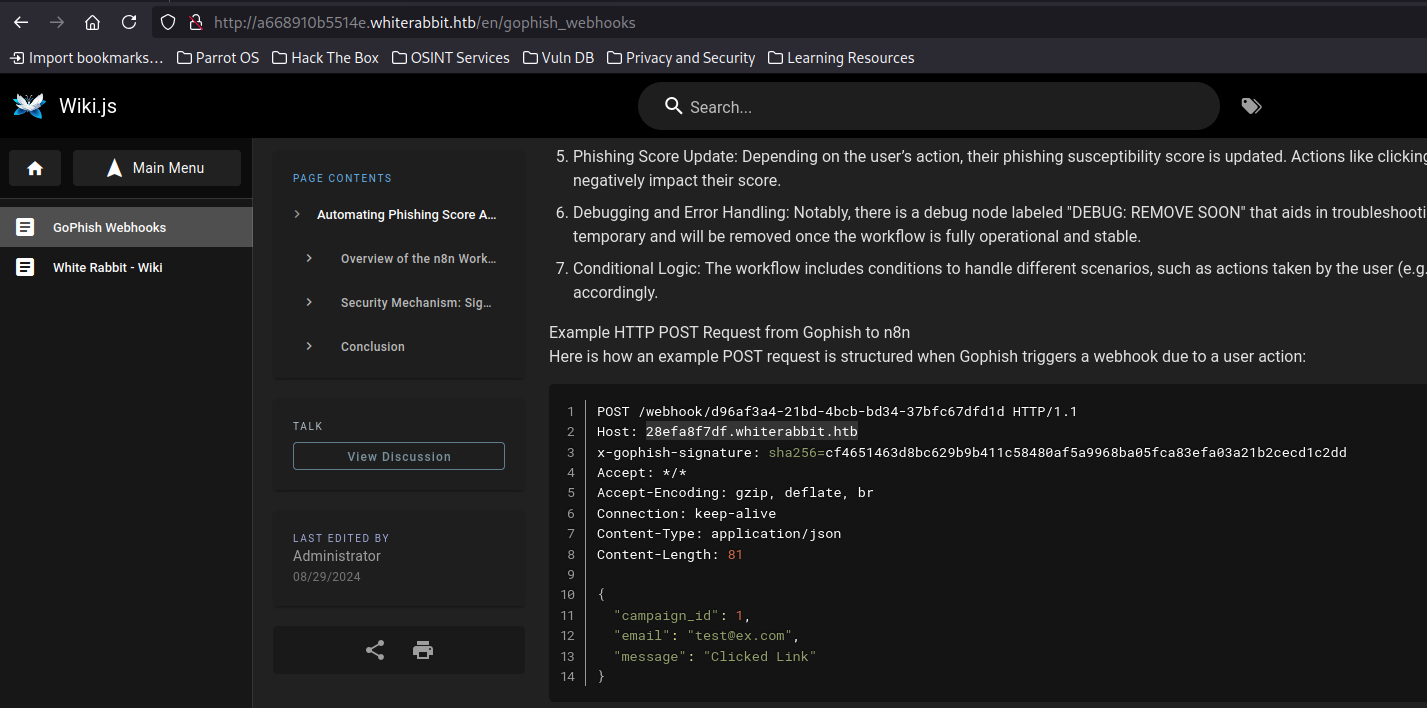Viewport: 1427px width, 708px height.
Task: Click the shield tracking protection icon
Action: pos(168,22)
